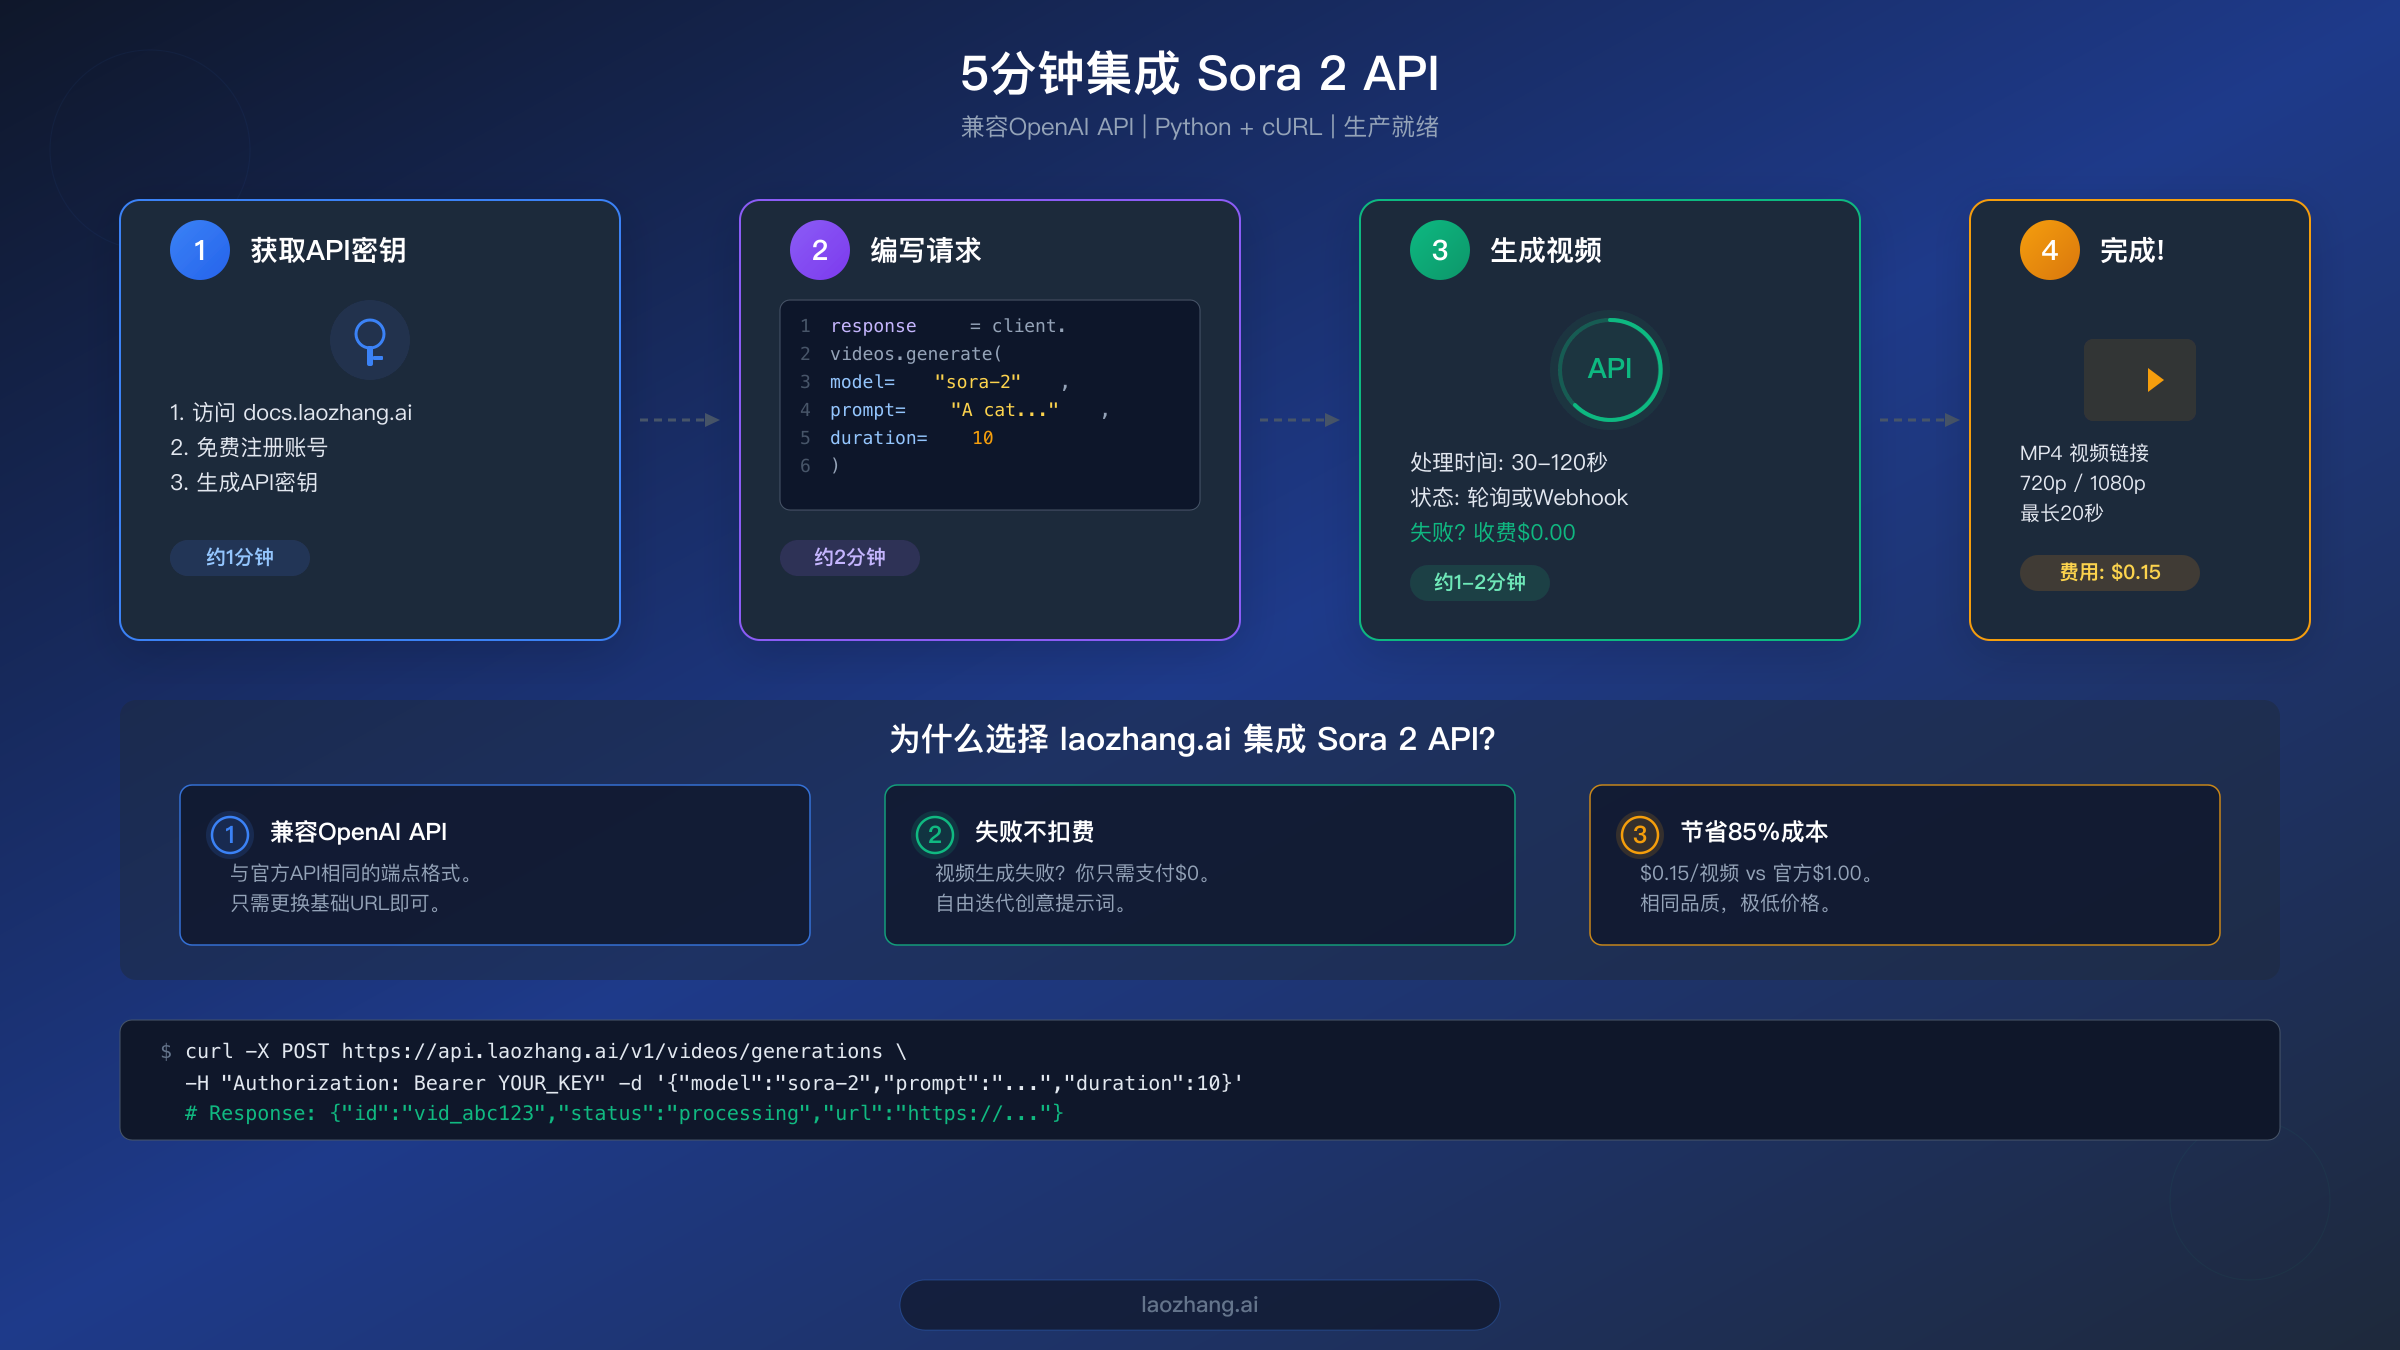Click the 费用: $0.15 cost badge
Viewport: 2400px width, 1350px height.
tap(2109, 572)
